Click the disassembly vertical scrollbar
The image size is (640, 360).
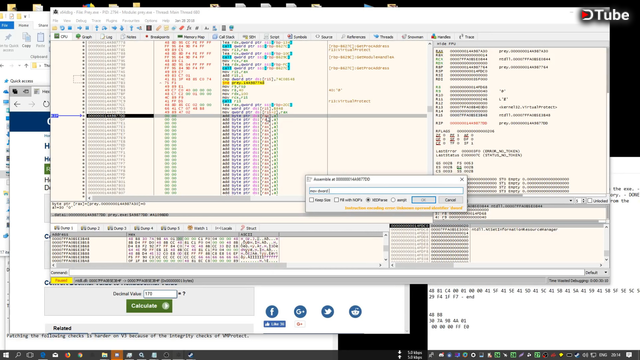(x=429, y=118)
